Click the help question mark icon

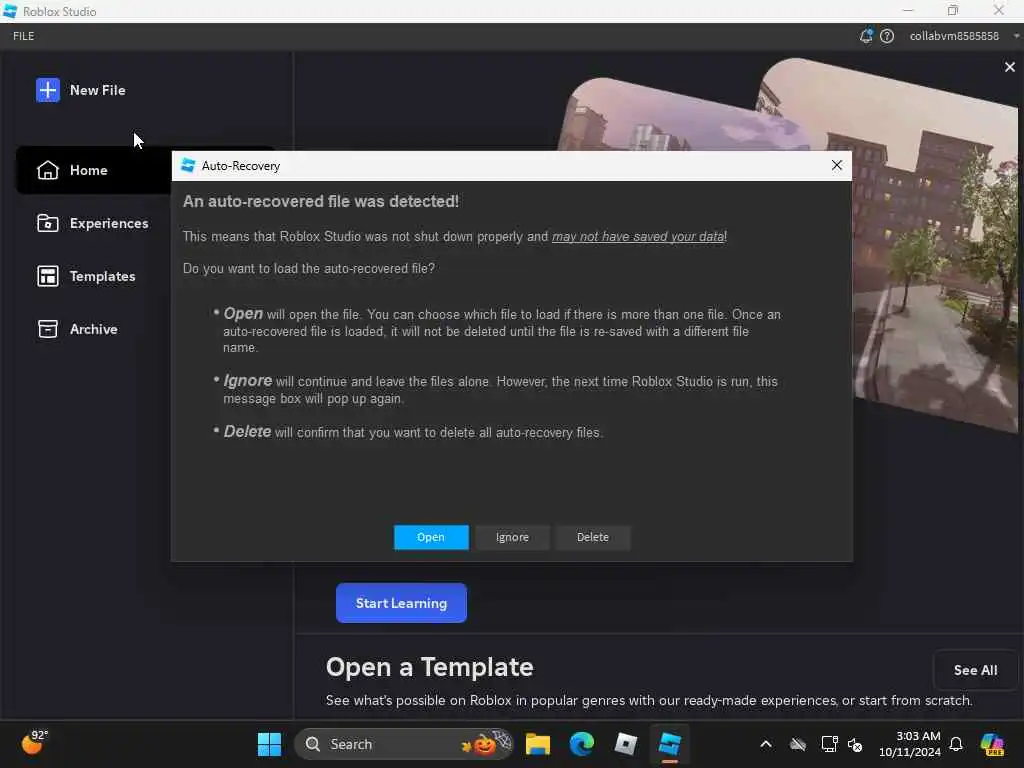(887, 36)
